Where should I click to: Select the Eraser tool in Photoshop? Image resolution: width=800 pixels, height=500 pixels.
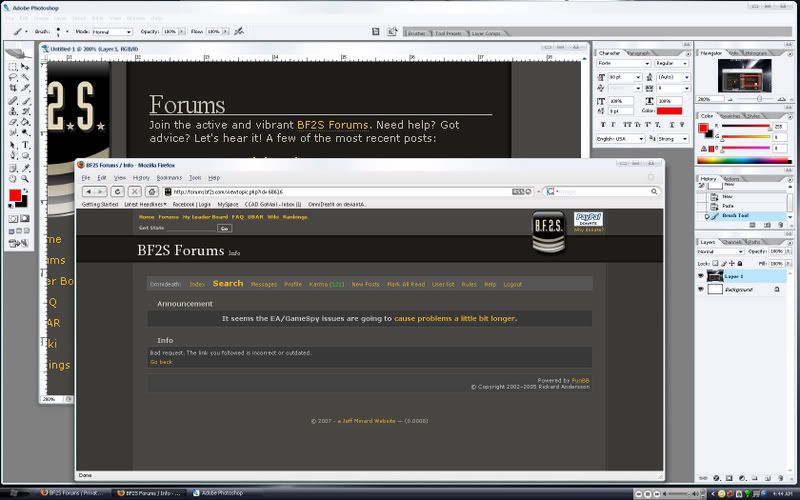[13, 122]
